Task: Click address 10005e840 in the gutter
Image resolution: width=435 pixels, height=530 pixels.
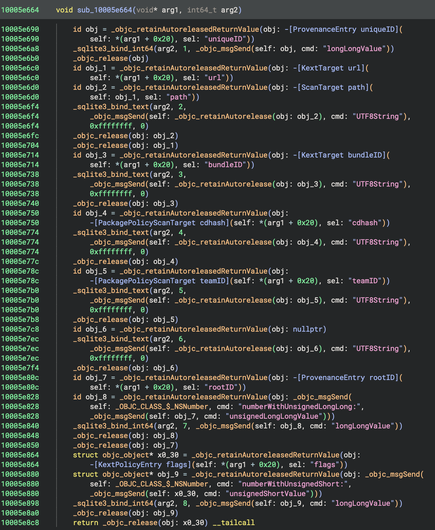Action: coord(20,426)
